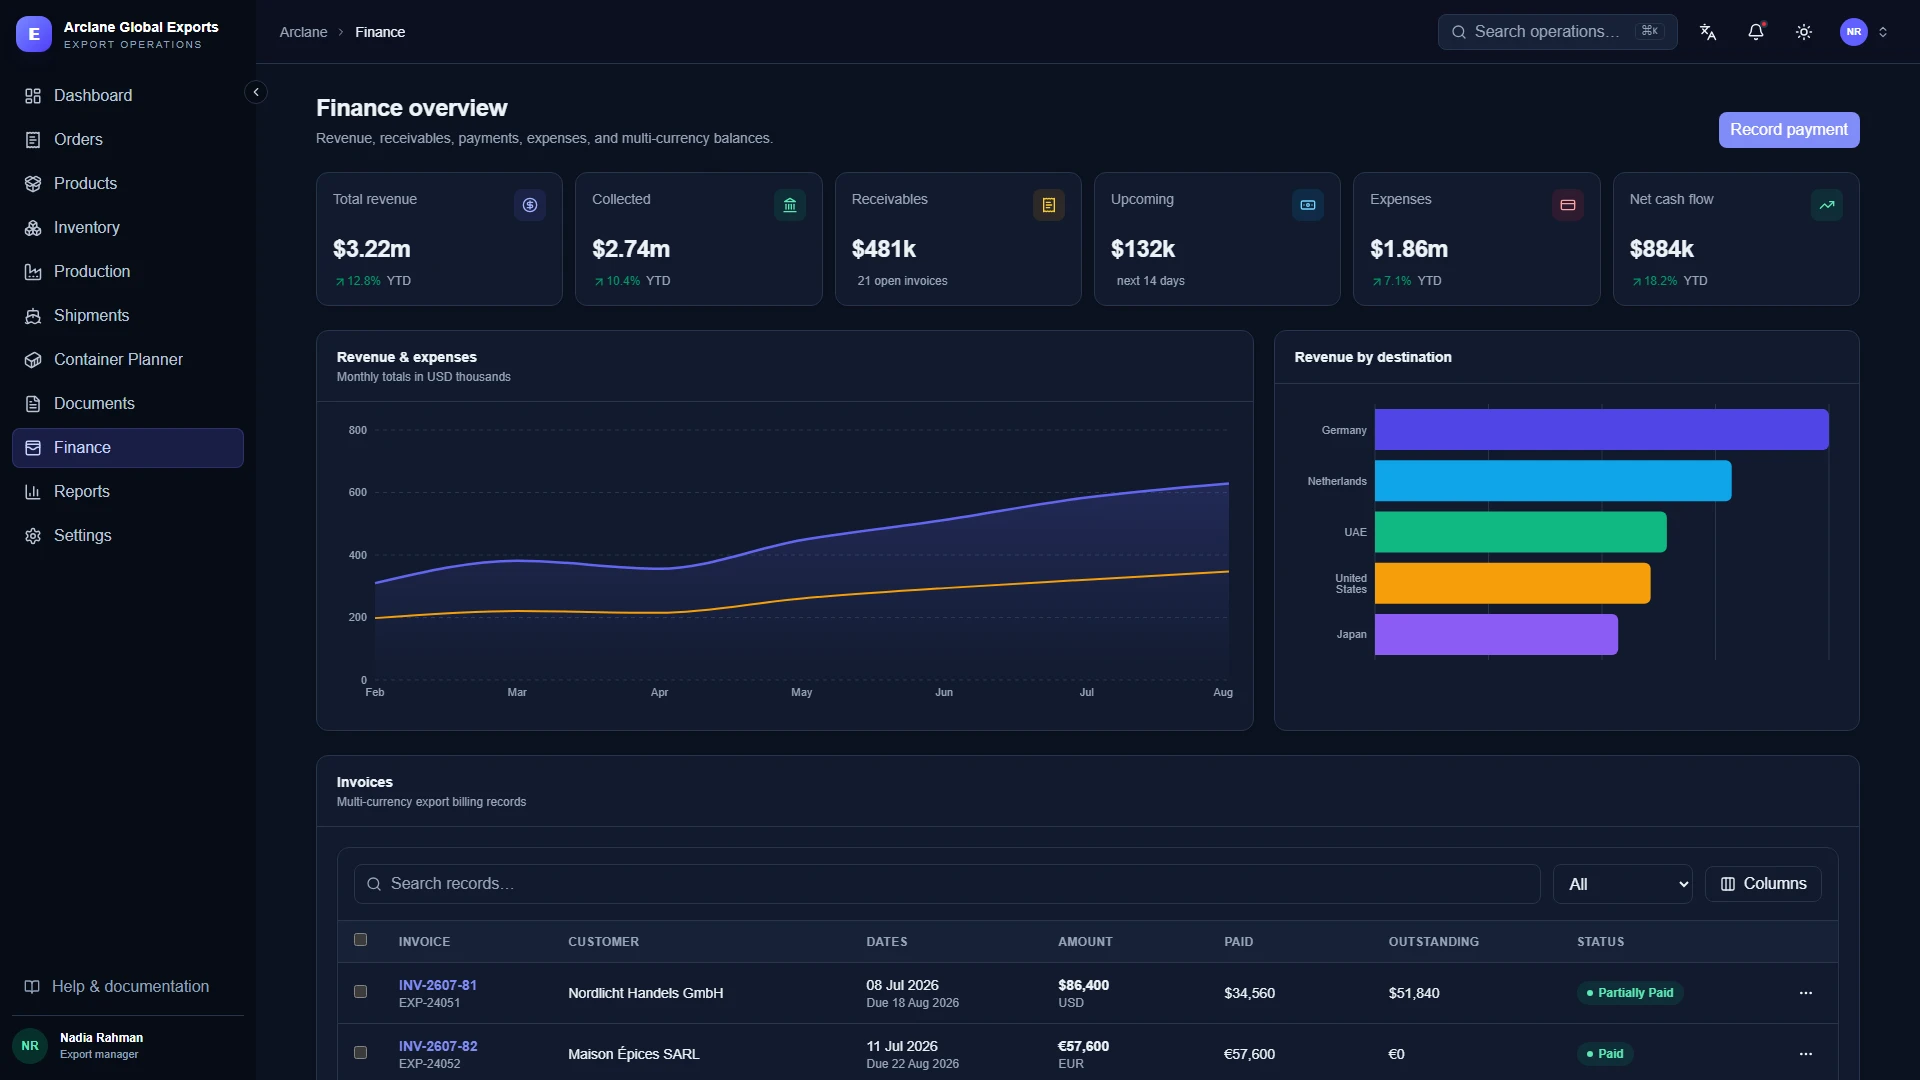Sort by the STATUS column header
The image size is (1920, 1080).
pyautogui.click(x=1600, y=942)
